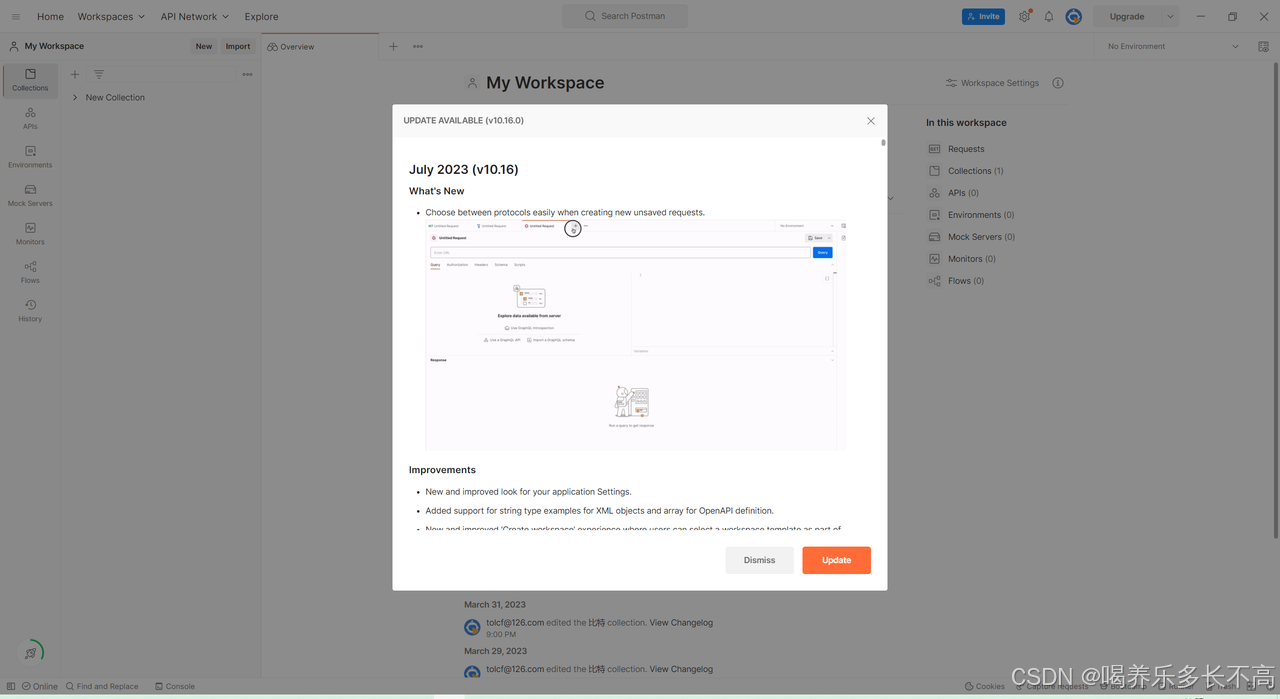Open collections panel more options ellipsis
The width and height of the screenshot is (1280, 699).
(247, 75)
